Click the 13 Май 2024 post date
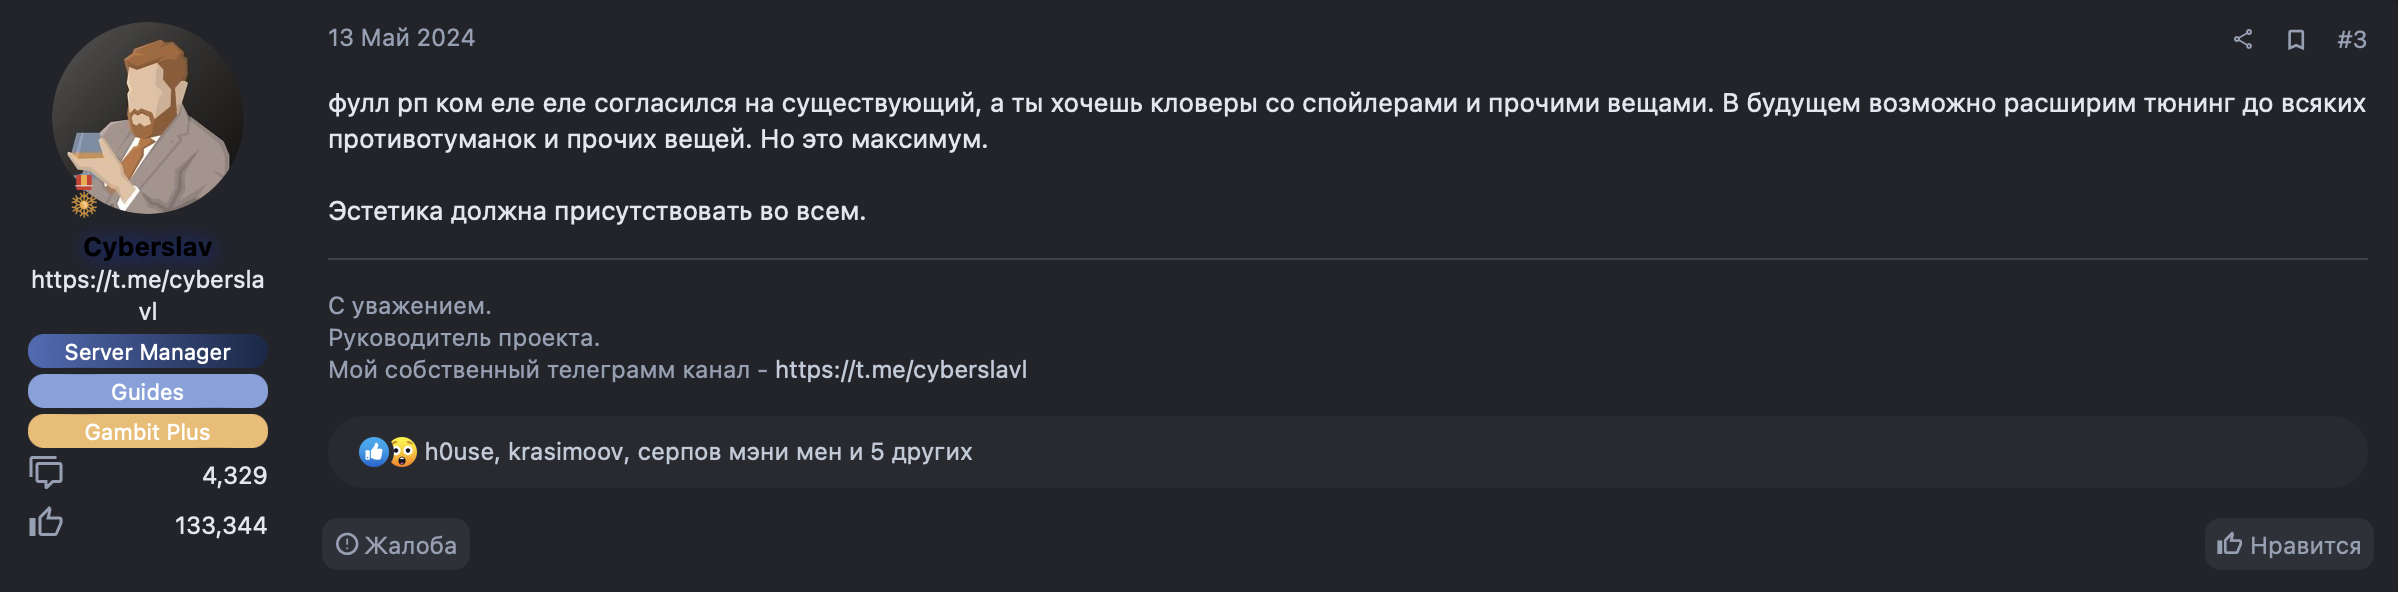 tap(402, 38)
